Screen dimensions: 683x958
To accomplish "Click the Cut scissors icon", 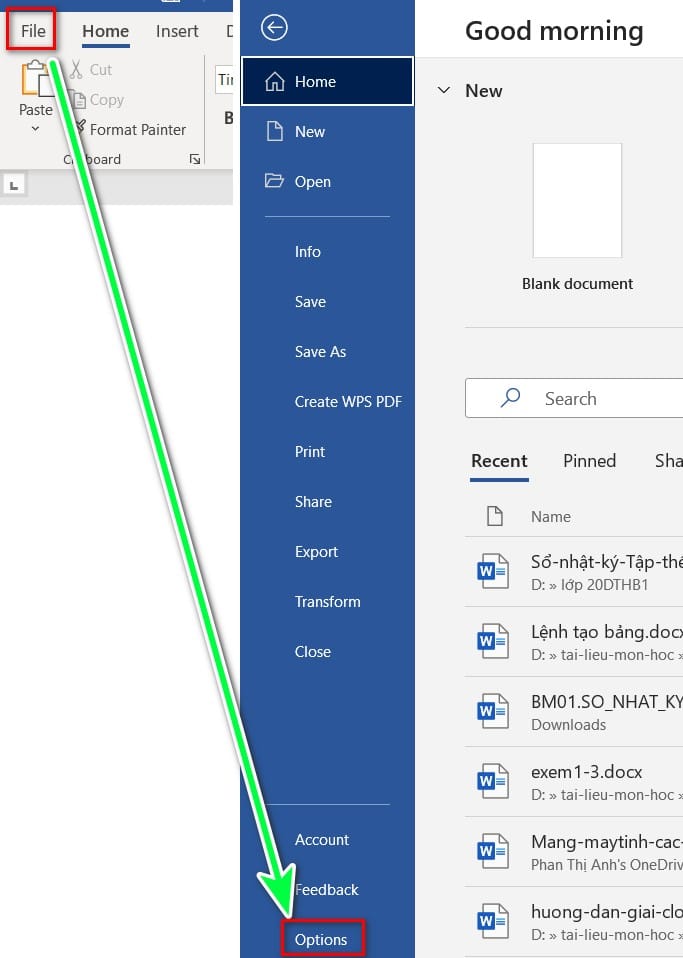I will click(x=76, y=69).
